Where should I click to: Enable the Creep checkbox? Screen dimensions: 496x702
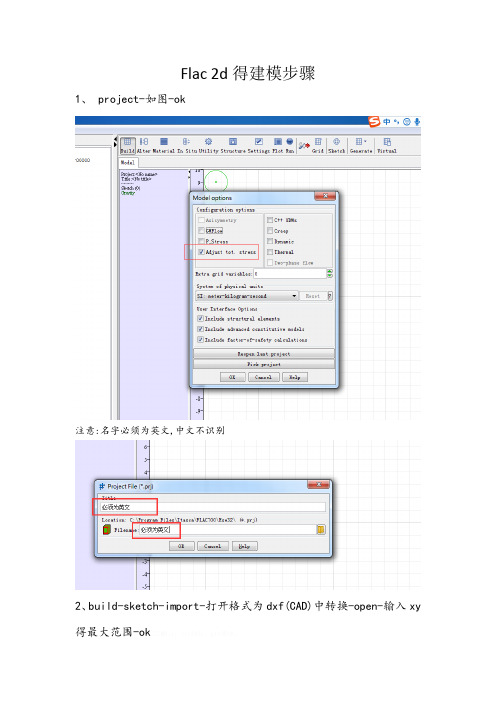pyautogui.click(x=270, y=231)
